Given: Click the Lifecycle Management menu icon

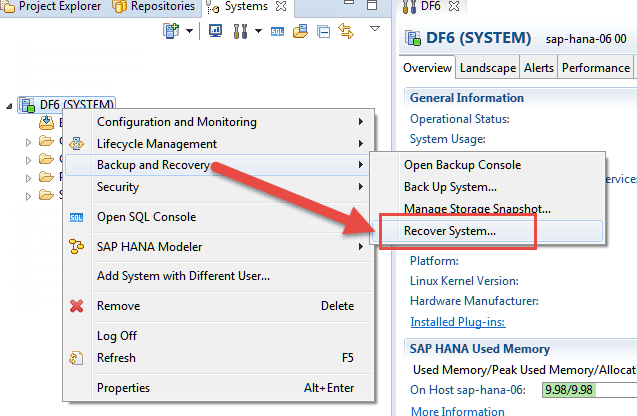Looking at the screenshot, I should (x=76, y=143).
